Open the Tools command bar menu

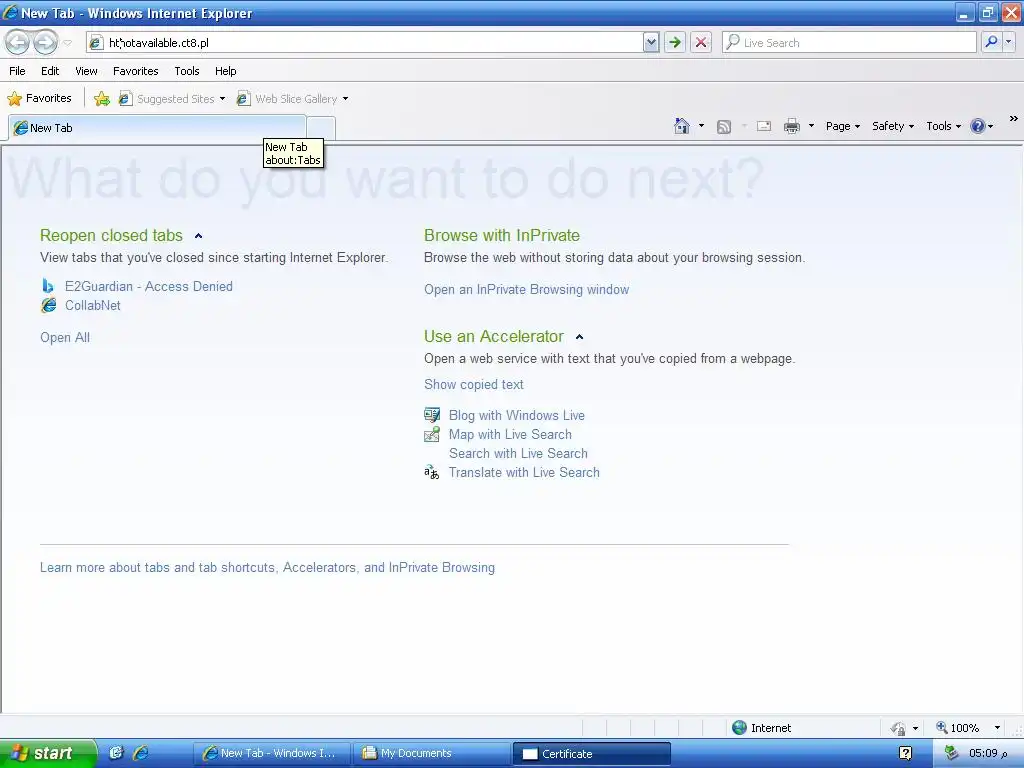[944, 126]
